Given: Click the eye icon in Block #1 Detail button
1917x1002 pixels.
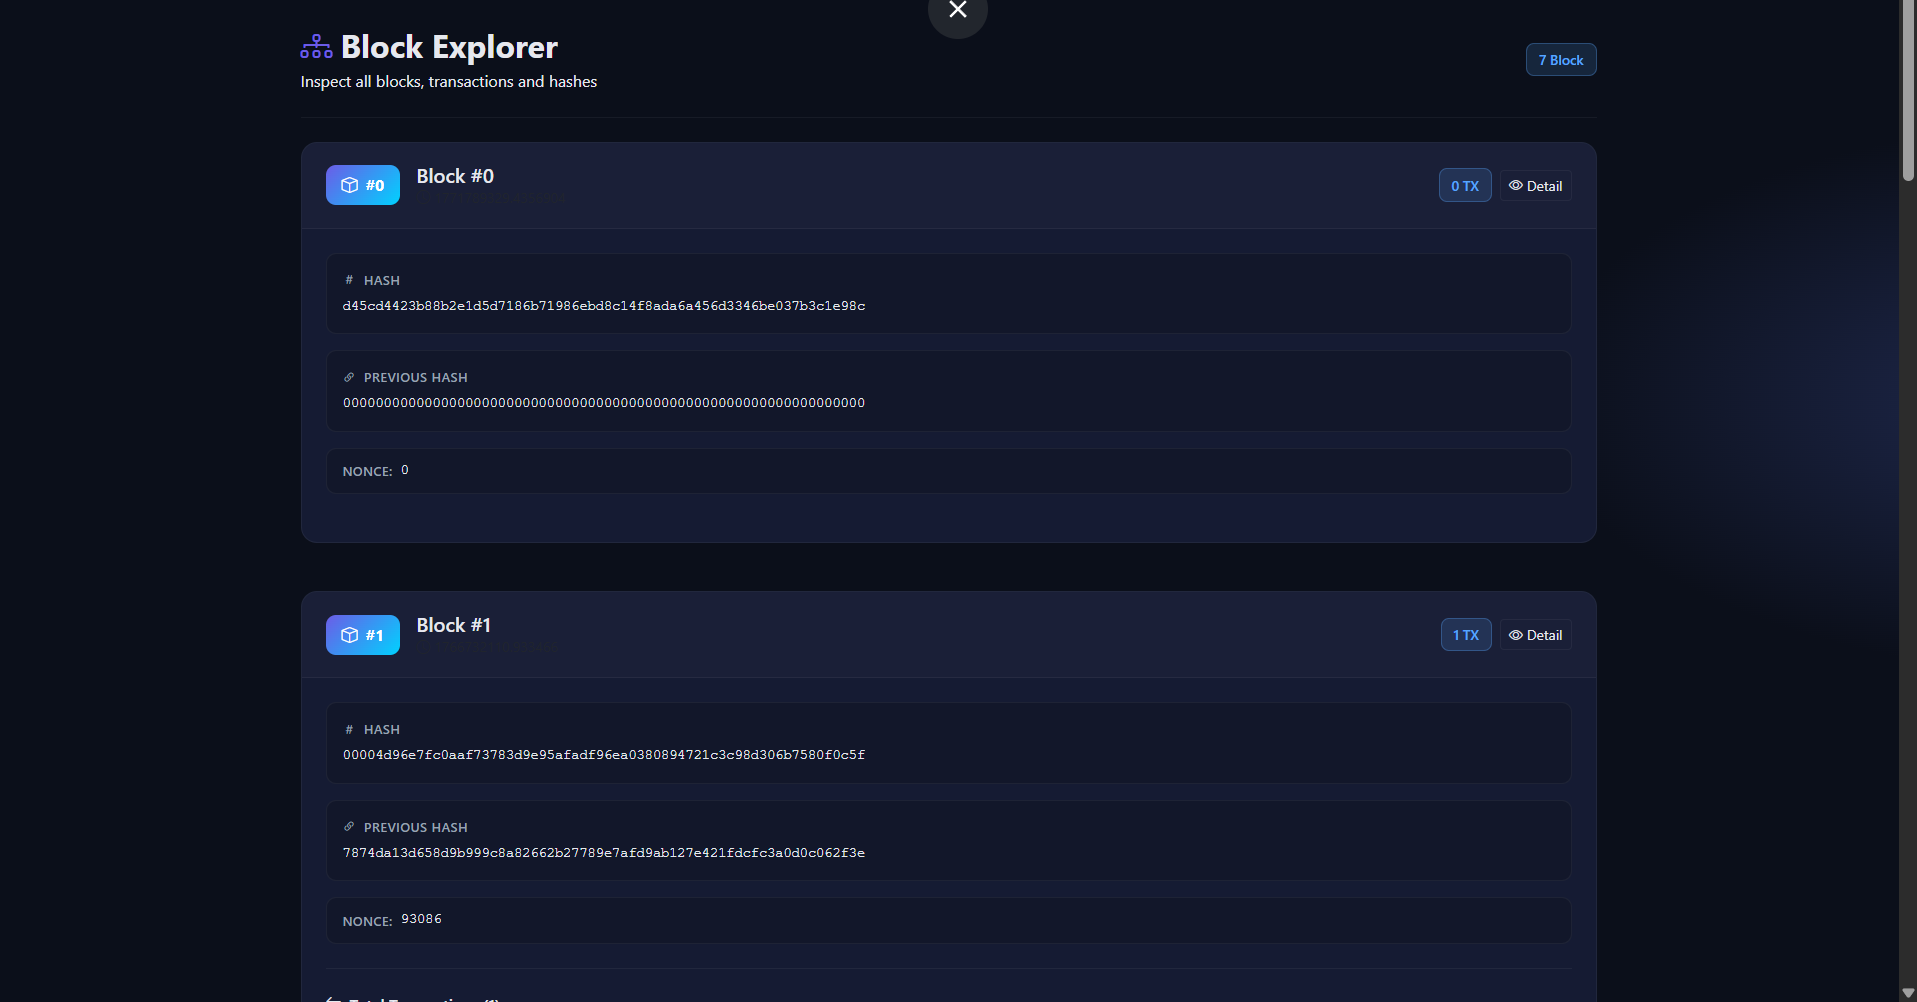Looking at the screenshot, I should coord(1515,634).
